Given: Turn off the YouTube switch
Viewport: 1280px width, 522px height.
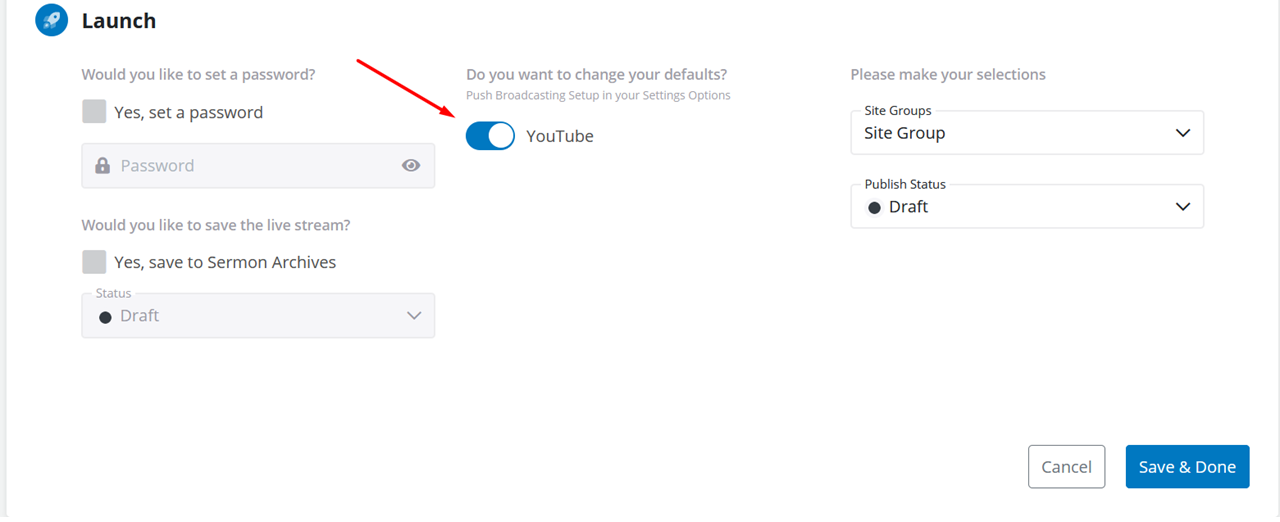Looking at the screenshot, I should point(490,136).
